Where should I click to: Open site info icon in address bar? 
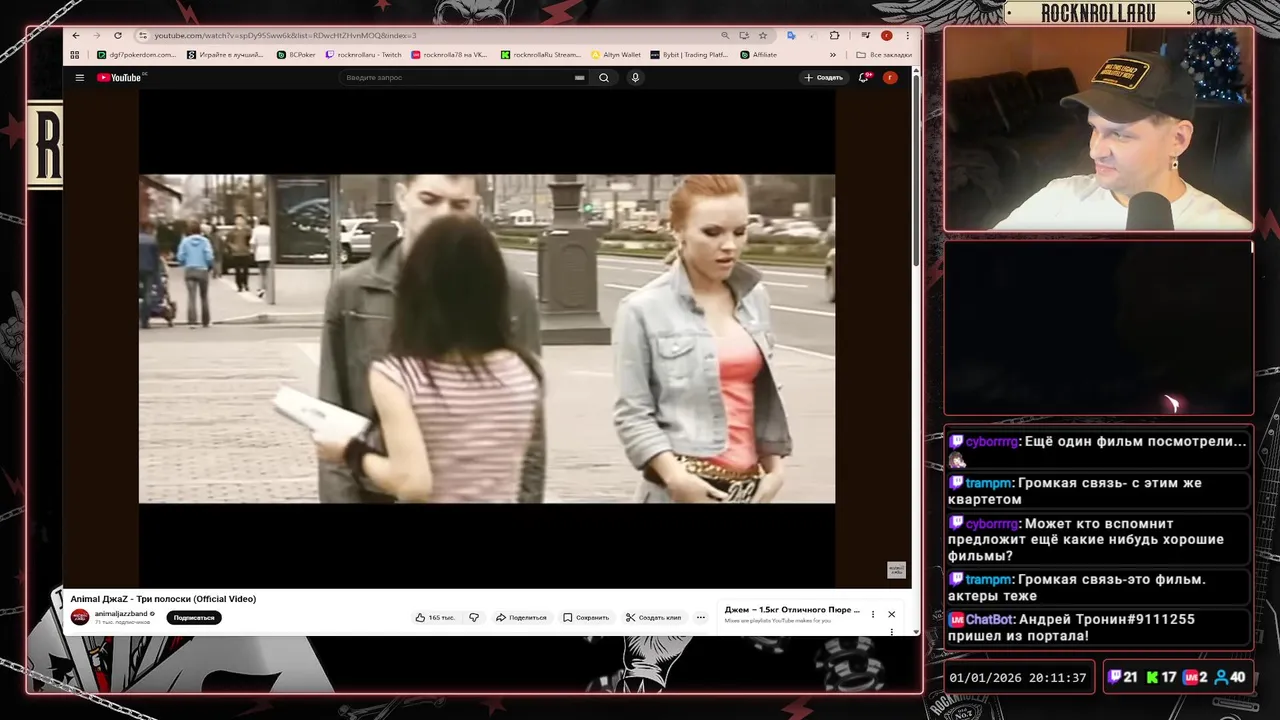click(143, 35)
